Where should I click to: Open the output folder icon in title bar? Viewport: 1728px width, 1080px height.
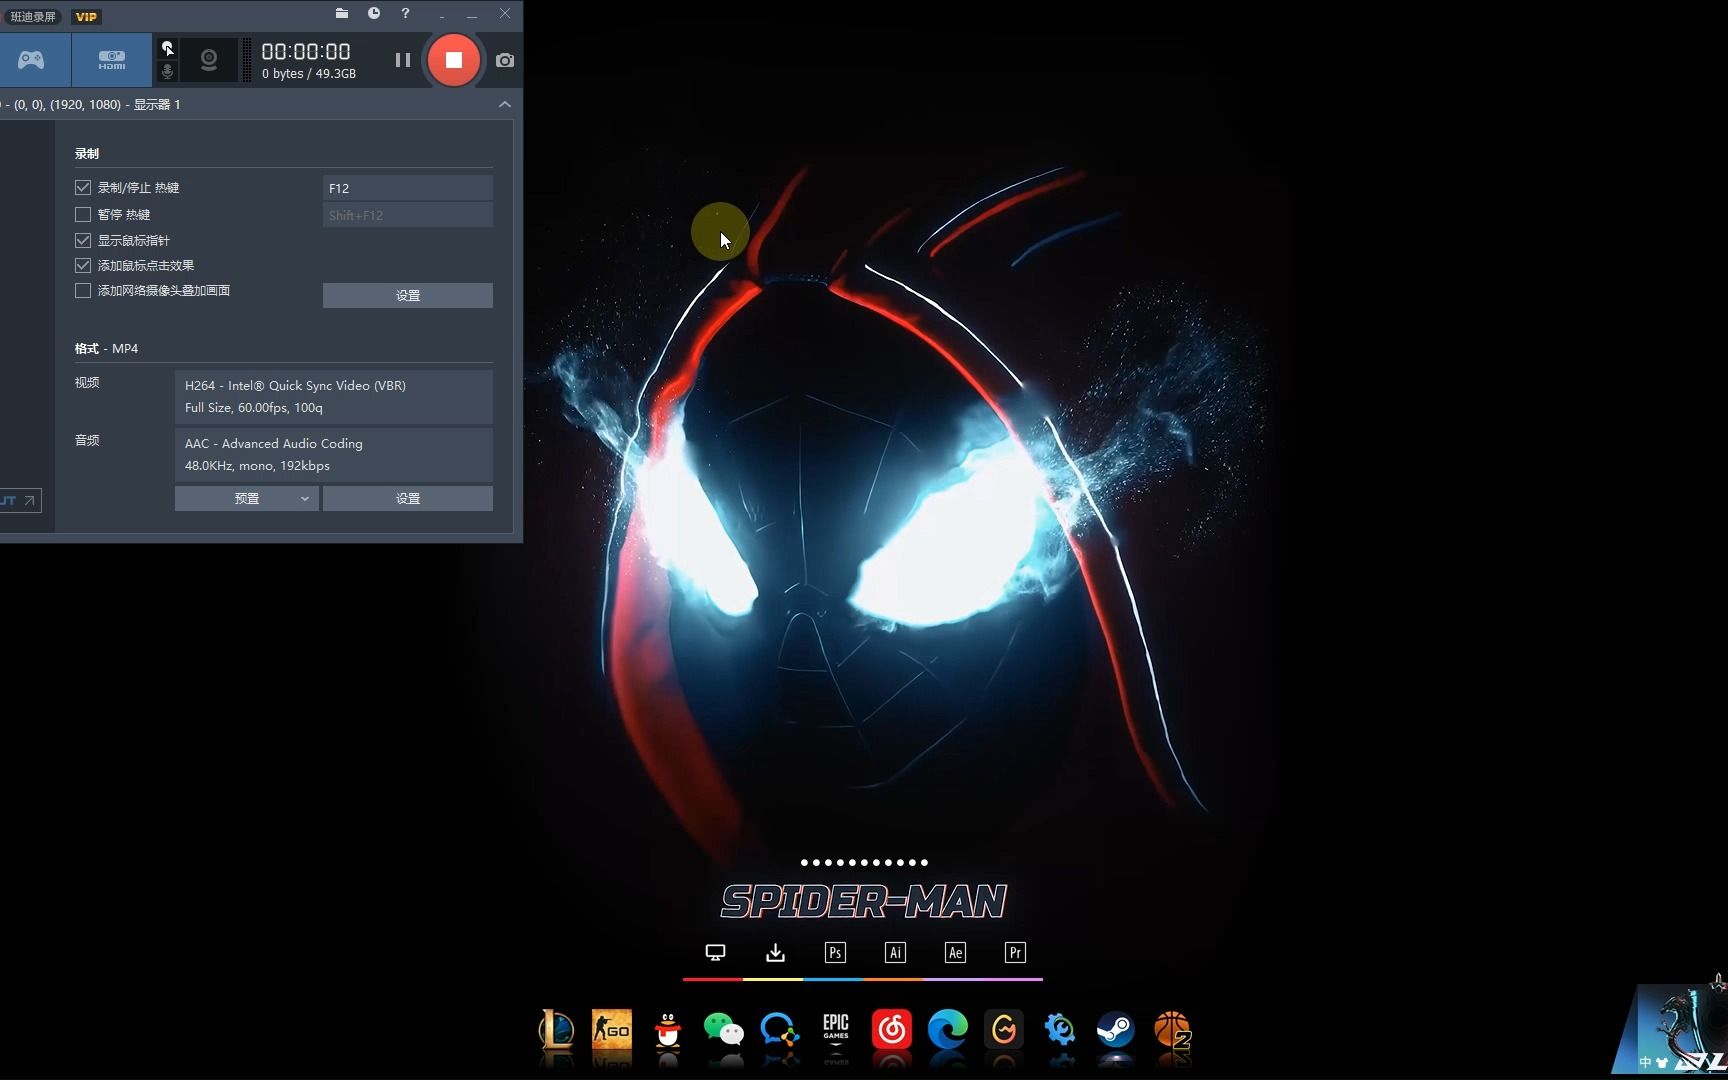pos(342,13)
